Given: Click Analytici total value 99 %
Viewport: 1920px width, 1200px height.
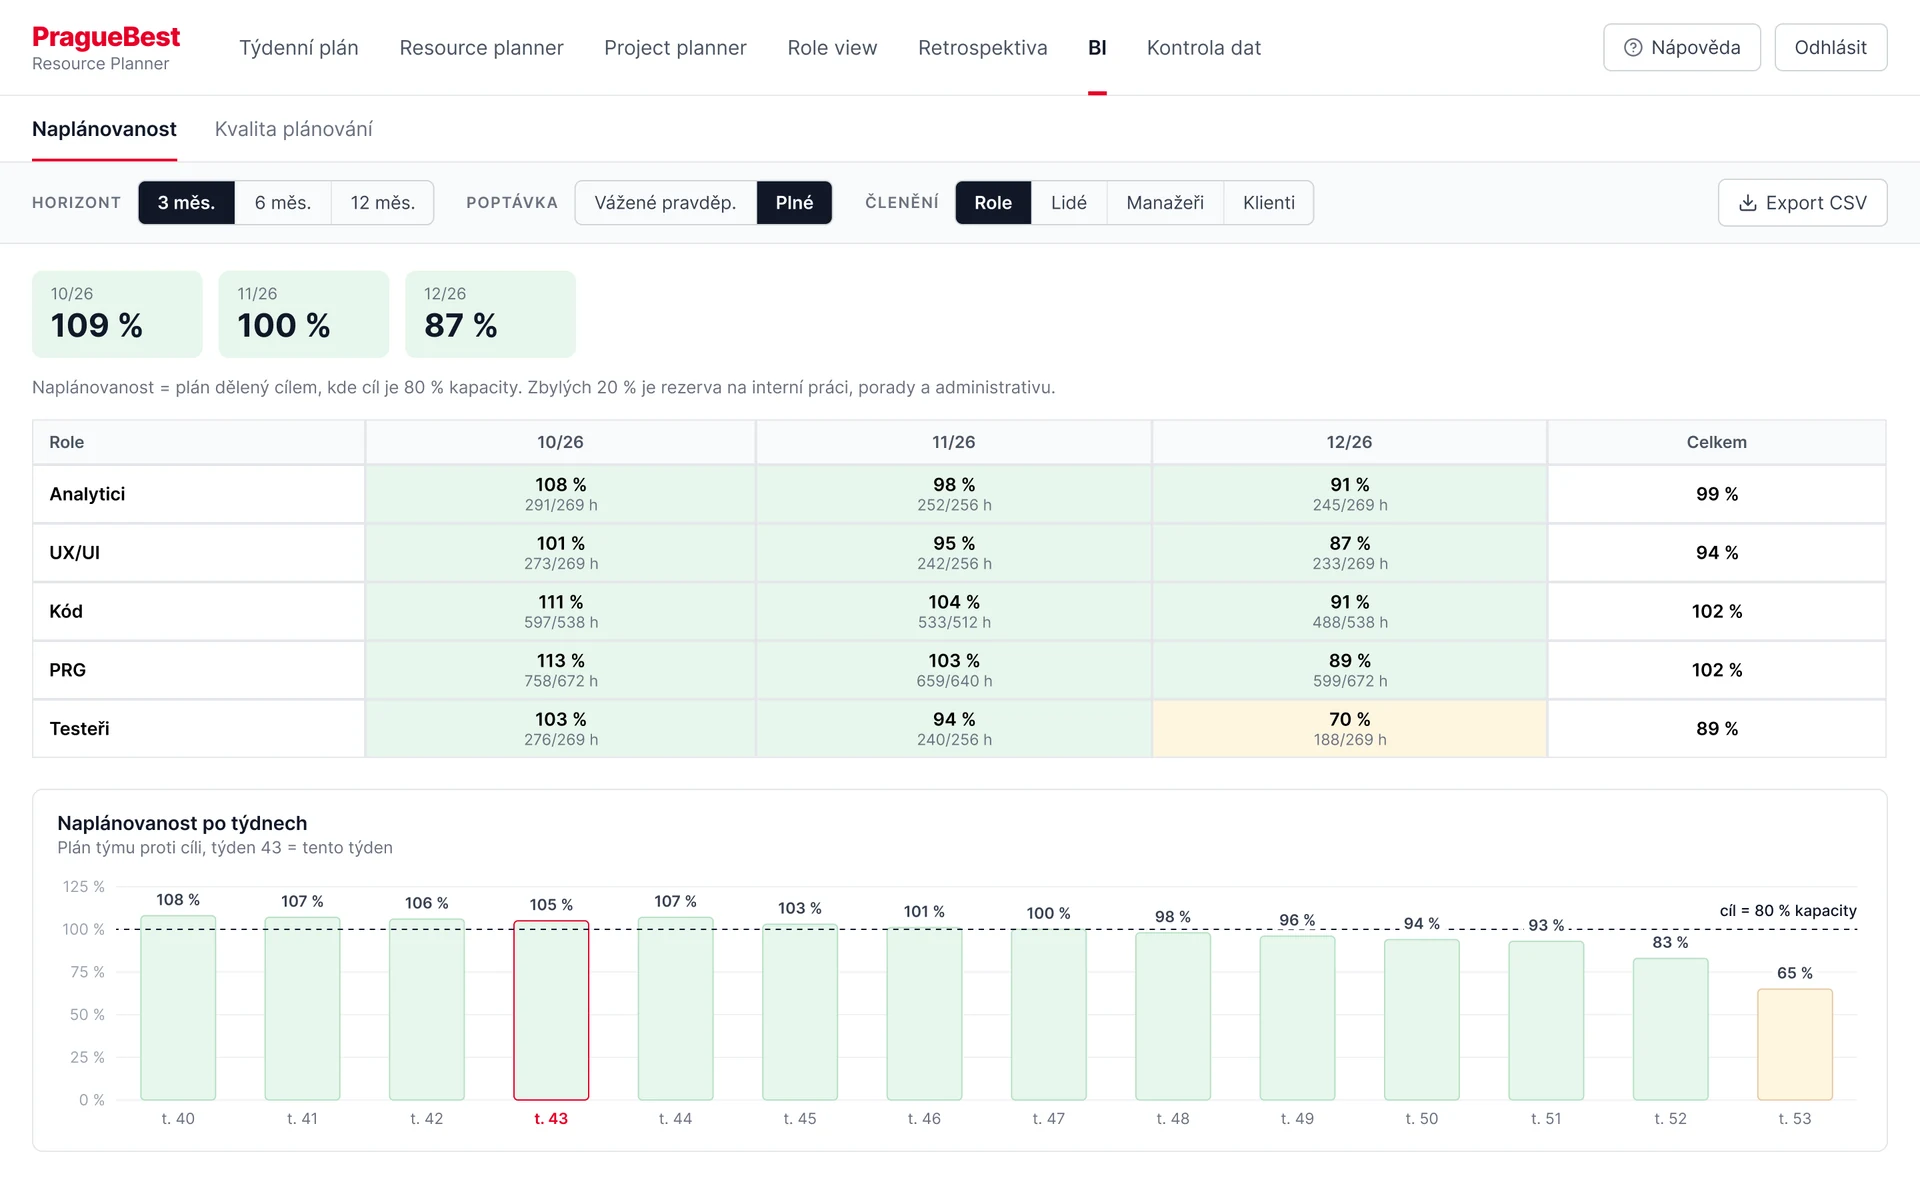Looking at the screenshot, I should (x=1716, y=494).
